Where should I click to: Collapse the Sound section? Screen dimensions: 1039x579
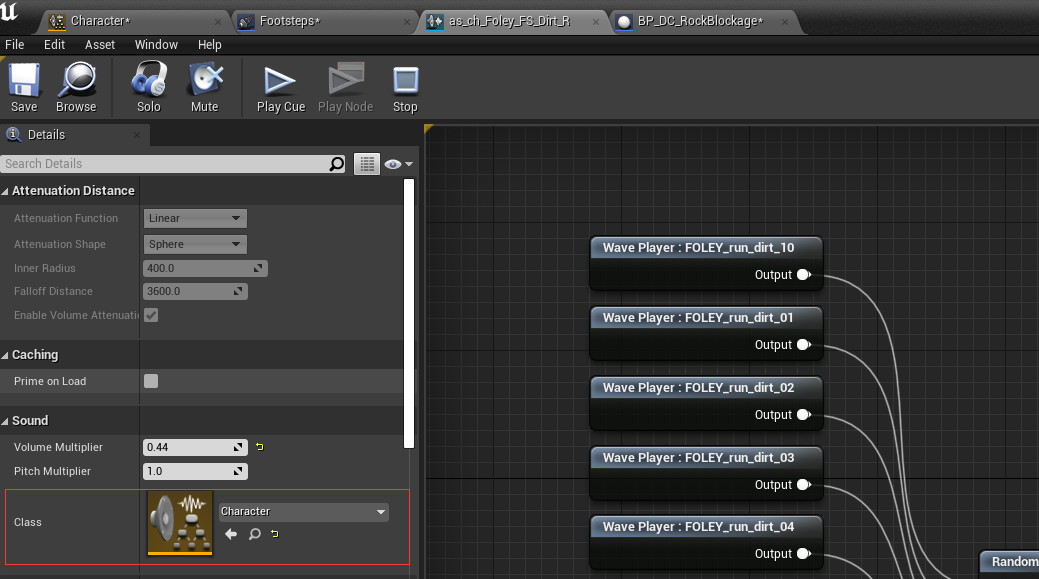[5, 421]
